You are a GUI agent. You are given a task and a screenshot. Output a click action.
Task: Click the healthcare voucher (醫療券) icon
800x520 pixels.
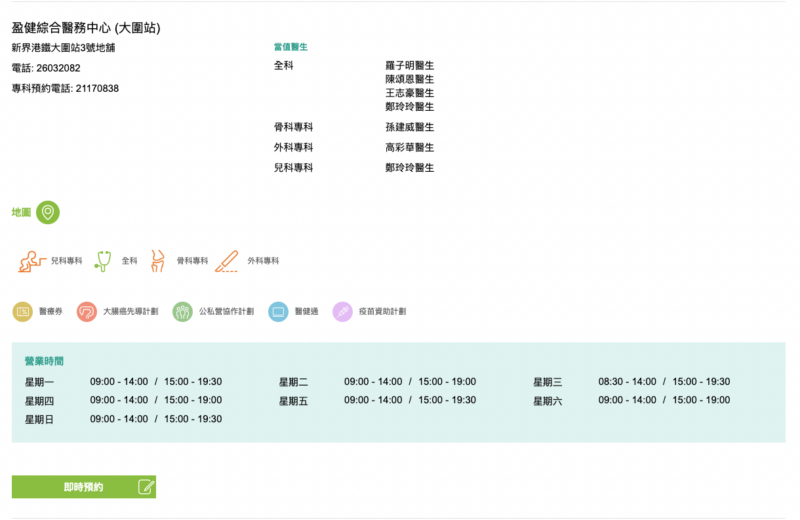point(23,312)
